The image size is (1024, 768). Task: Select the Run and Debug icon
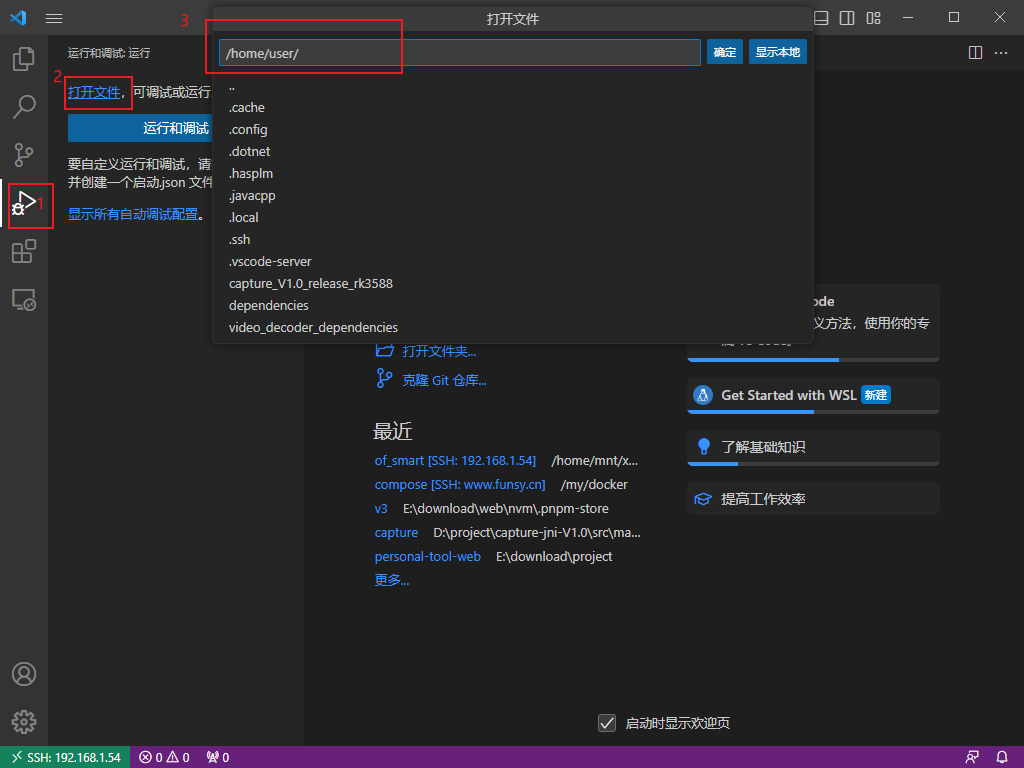24,204
